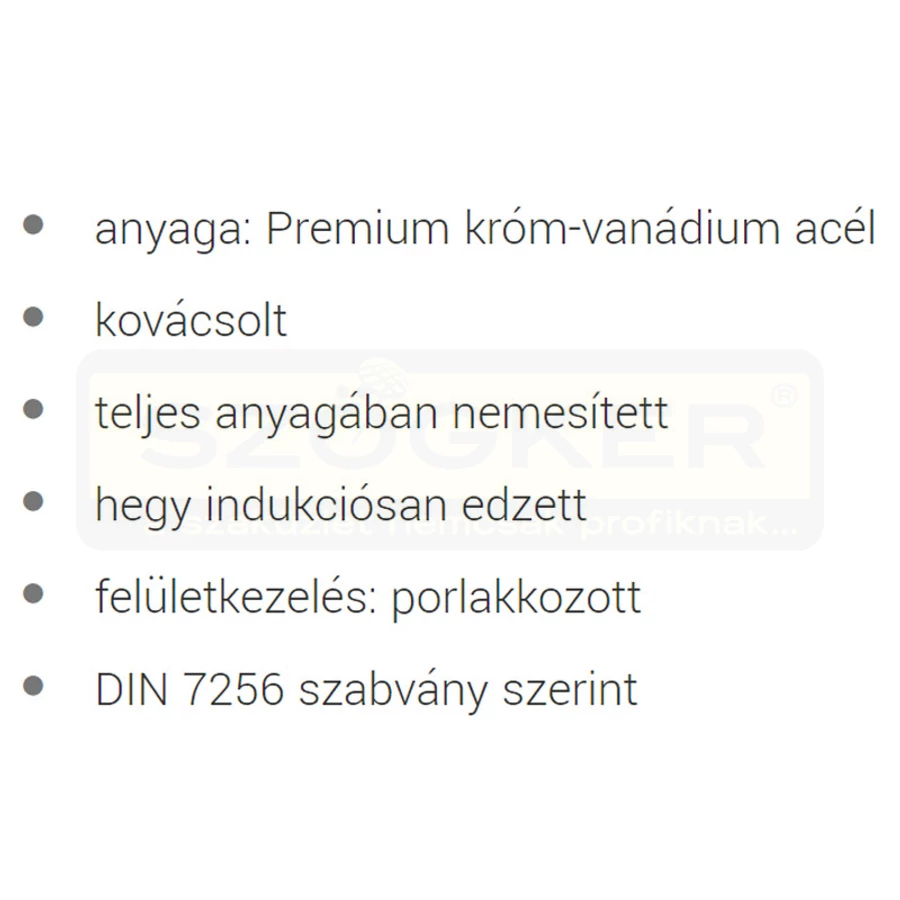Click the label 'felületkezelés:'
Image resolution: width=900 pixels, height=900 pixels.
pos(236,596)
